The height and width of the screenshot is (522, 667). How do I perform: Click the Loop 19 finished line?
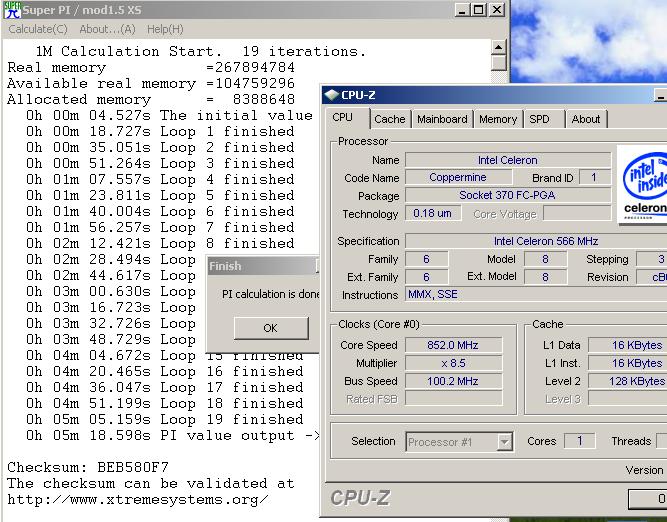coord(165,419)
